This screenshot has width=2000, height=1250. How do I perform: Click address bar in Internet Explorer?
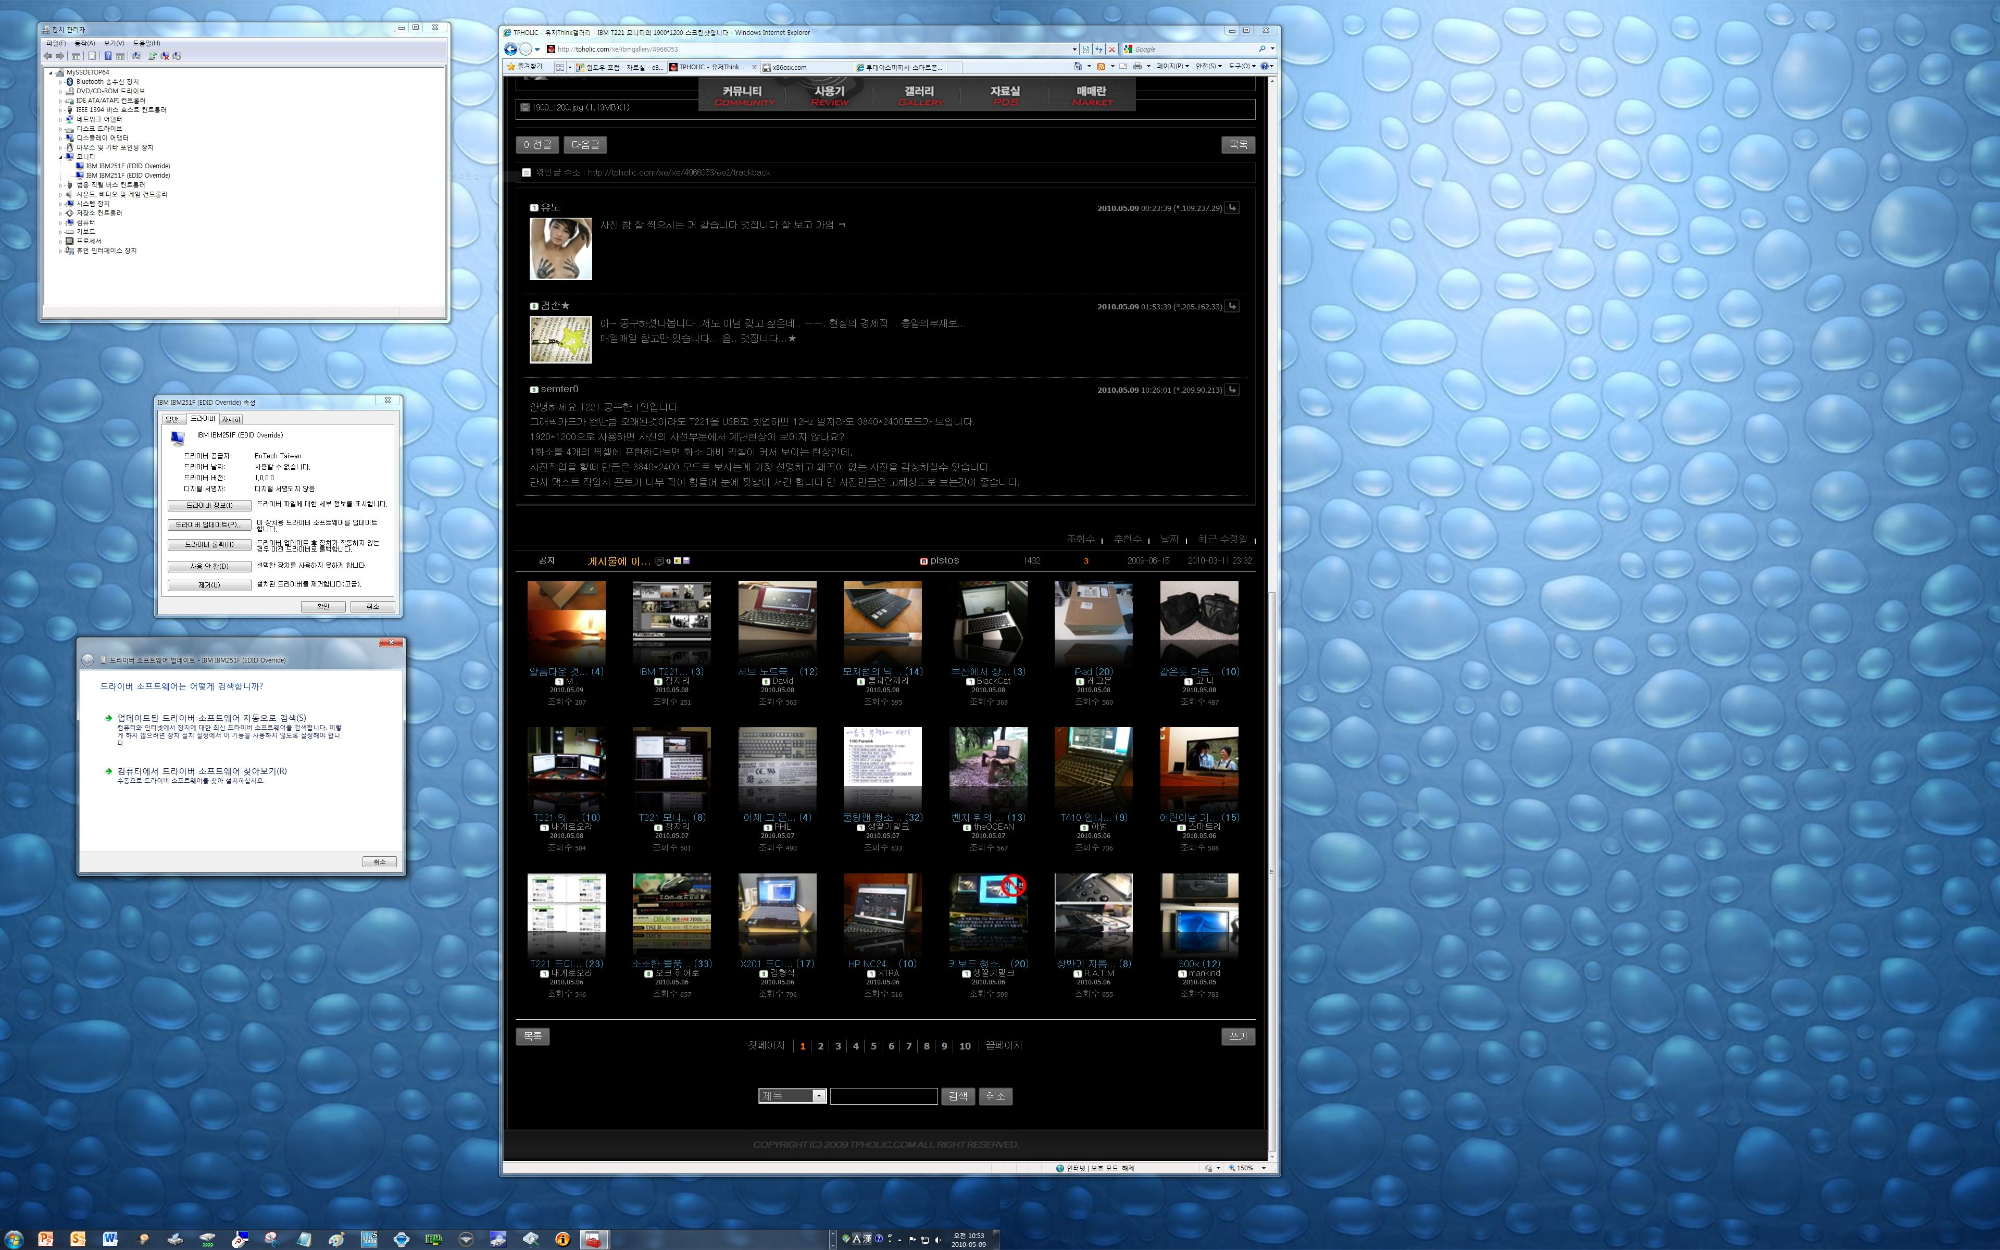(808, 49)
